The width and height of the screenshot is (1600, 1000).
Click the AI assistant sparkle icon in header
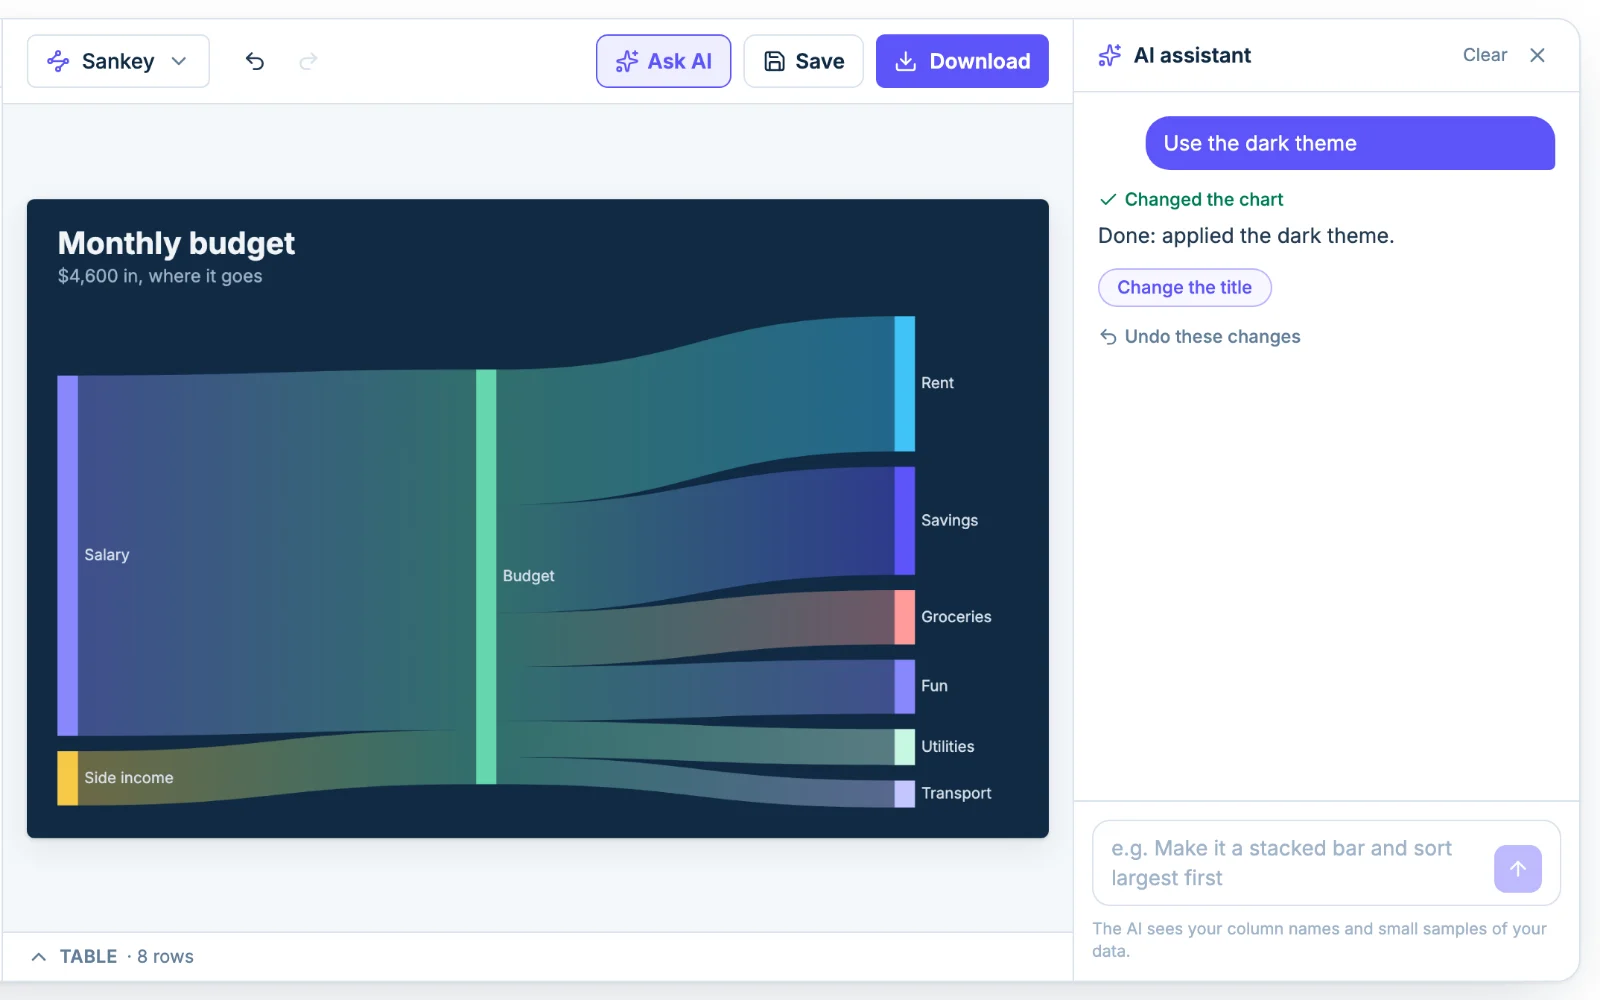(x=1109, y=55)
